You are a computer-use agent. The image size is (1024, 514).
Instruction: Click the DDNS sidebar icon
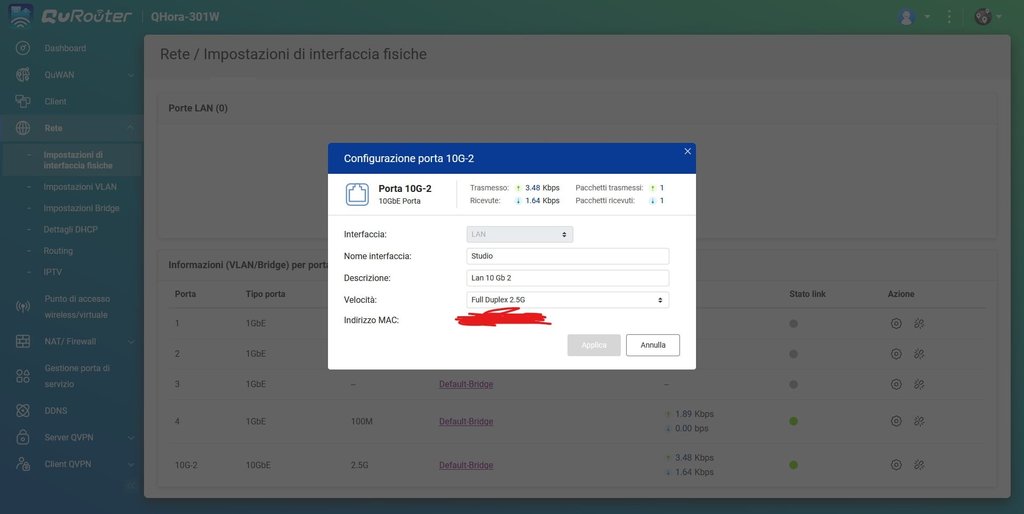coord(22,410)
